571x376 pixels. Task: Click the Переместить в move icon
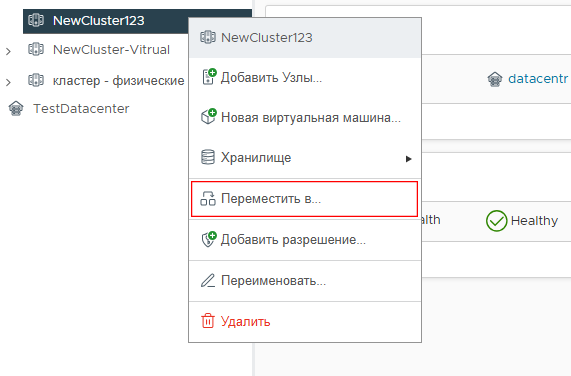[x=208, y=199]
